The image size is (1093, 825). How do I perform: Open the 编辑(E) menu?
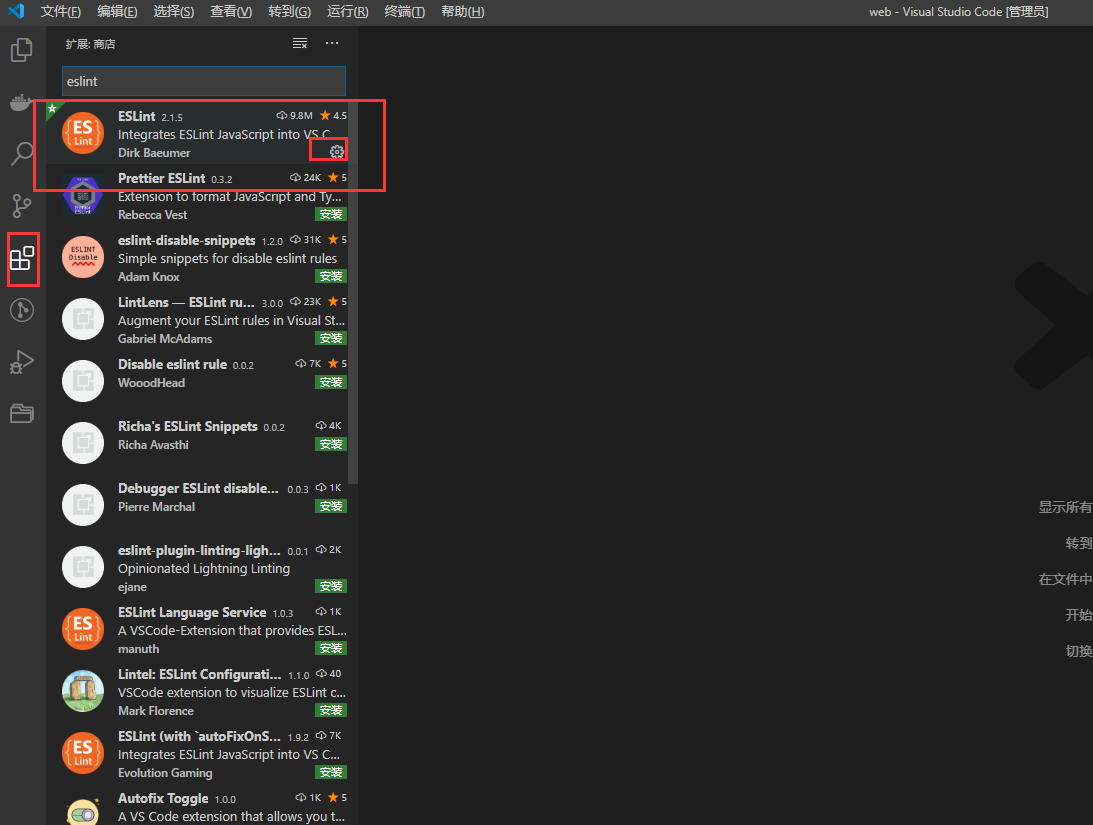click(x=117, y=12)
